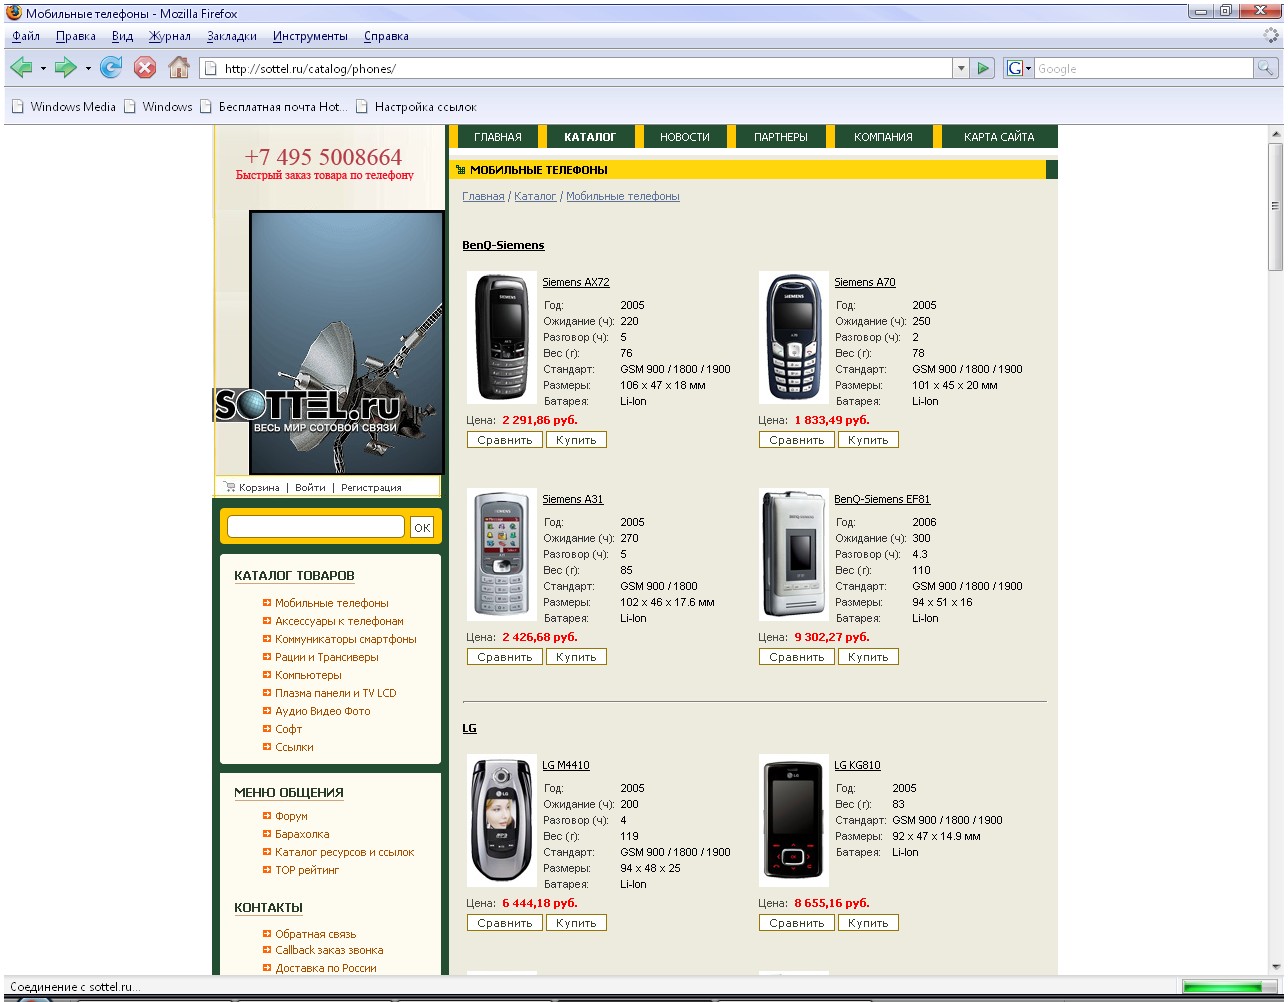1288x1002 pixels.
Task: Switch to the НОВОСТИ site tab
Action: (x=684, y=137)
